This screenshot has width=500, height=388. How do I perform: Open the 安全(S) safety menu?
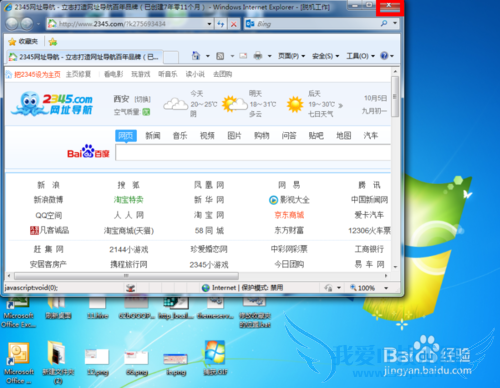(x=325, y=56)
